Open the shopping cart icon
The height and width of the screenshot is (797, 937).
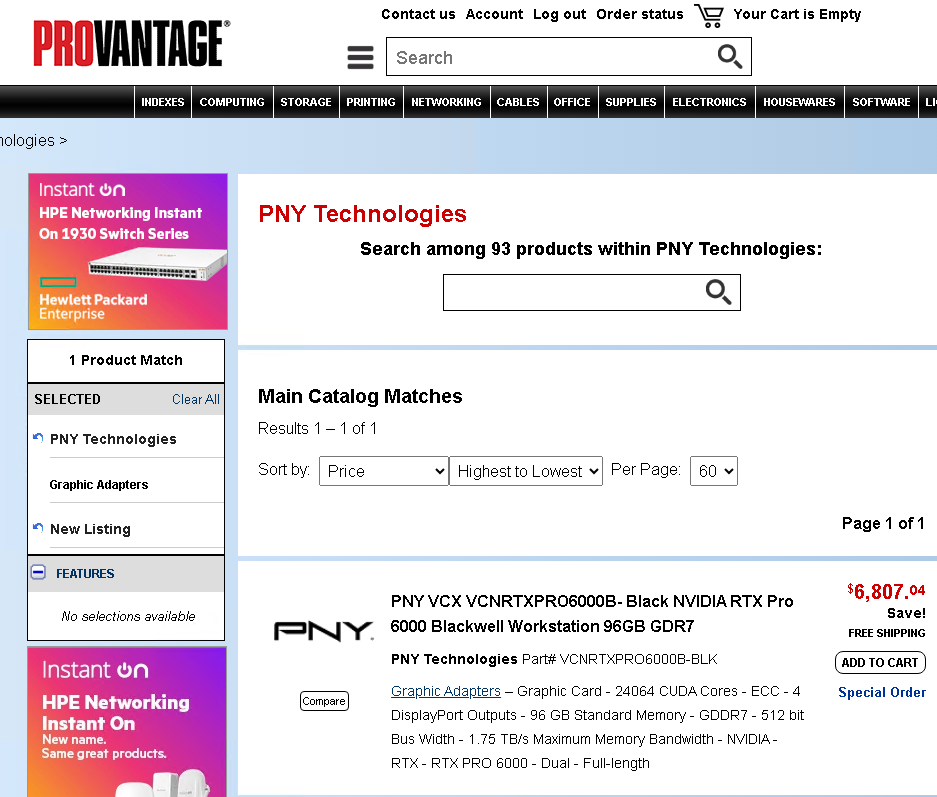pyautogui.click(x=709, y=15)
